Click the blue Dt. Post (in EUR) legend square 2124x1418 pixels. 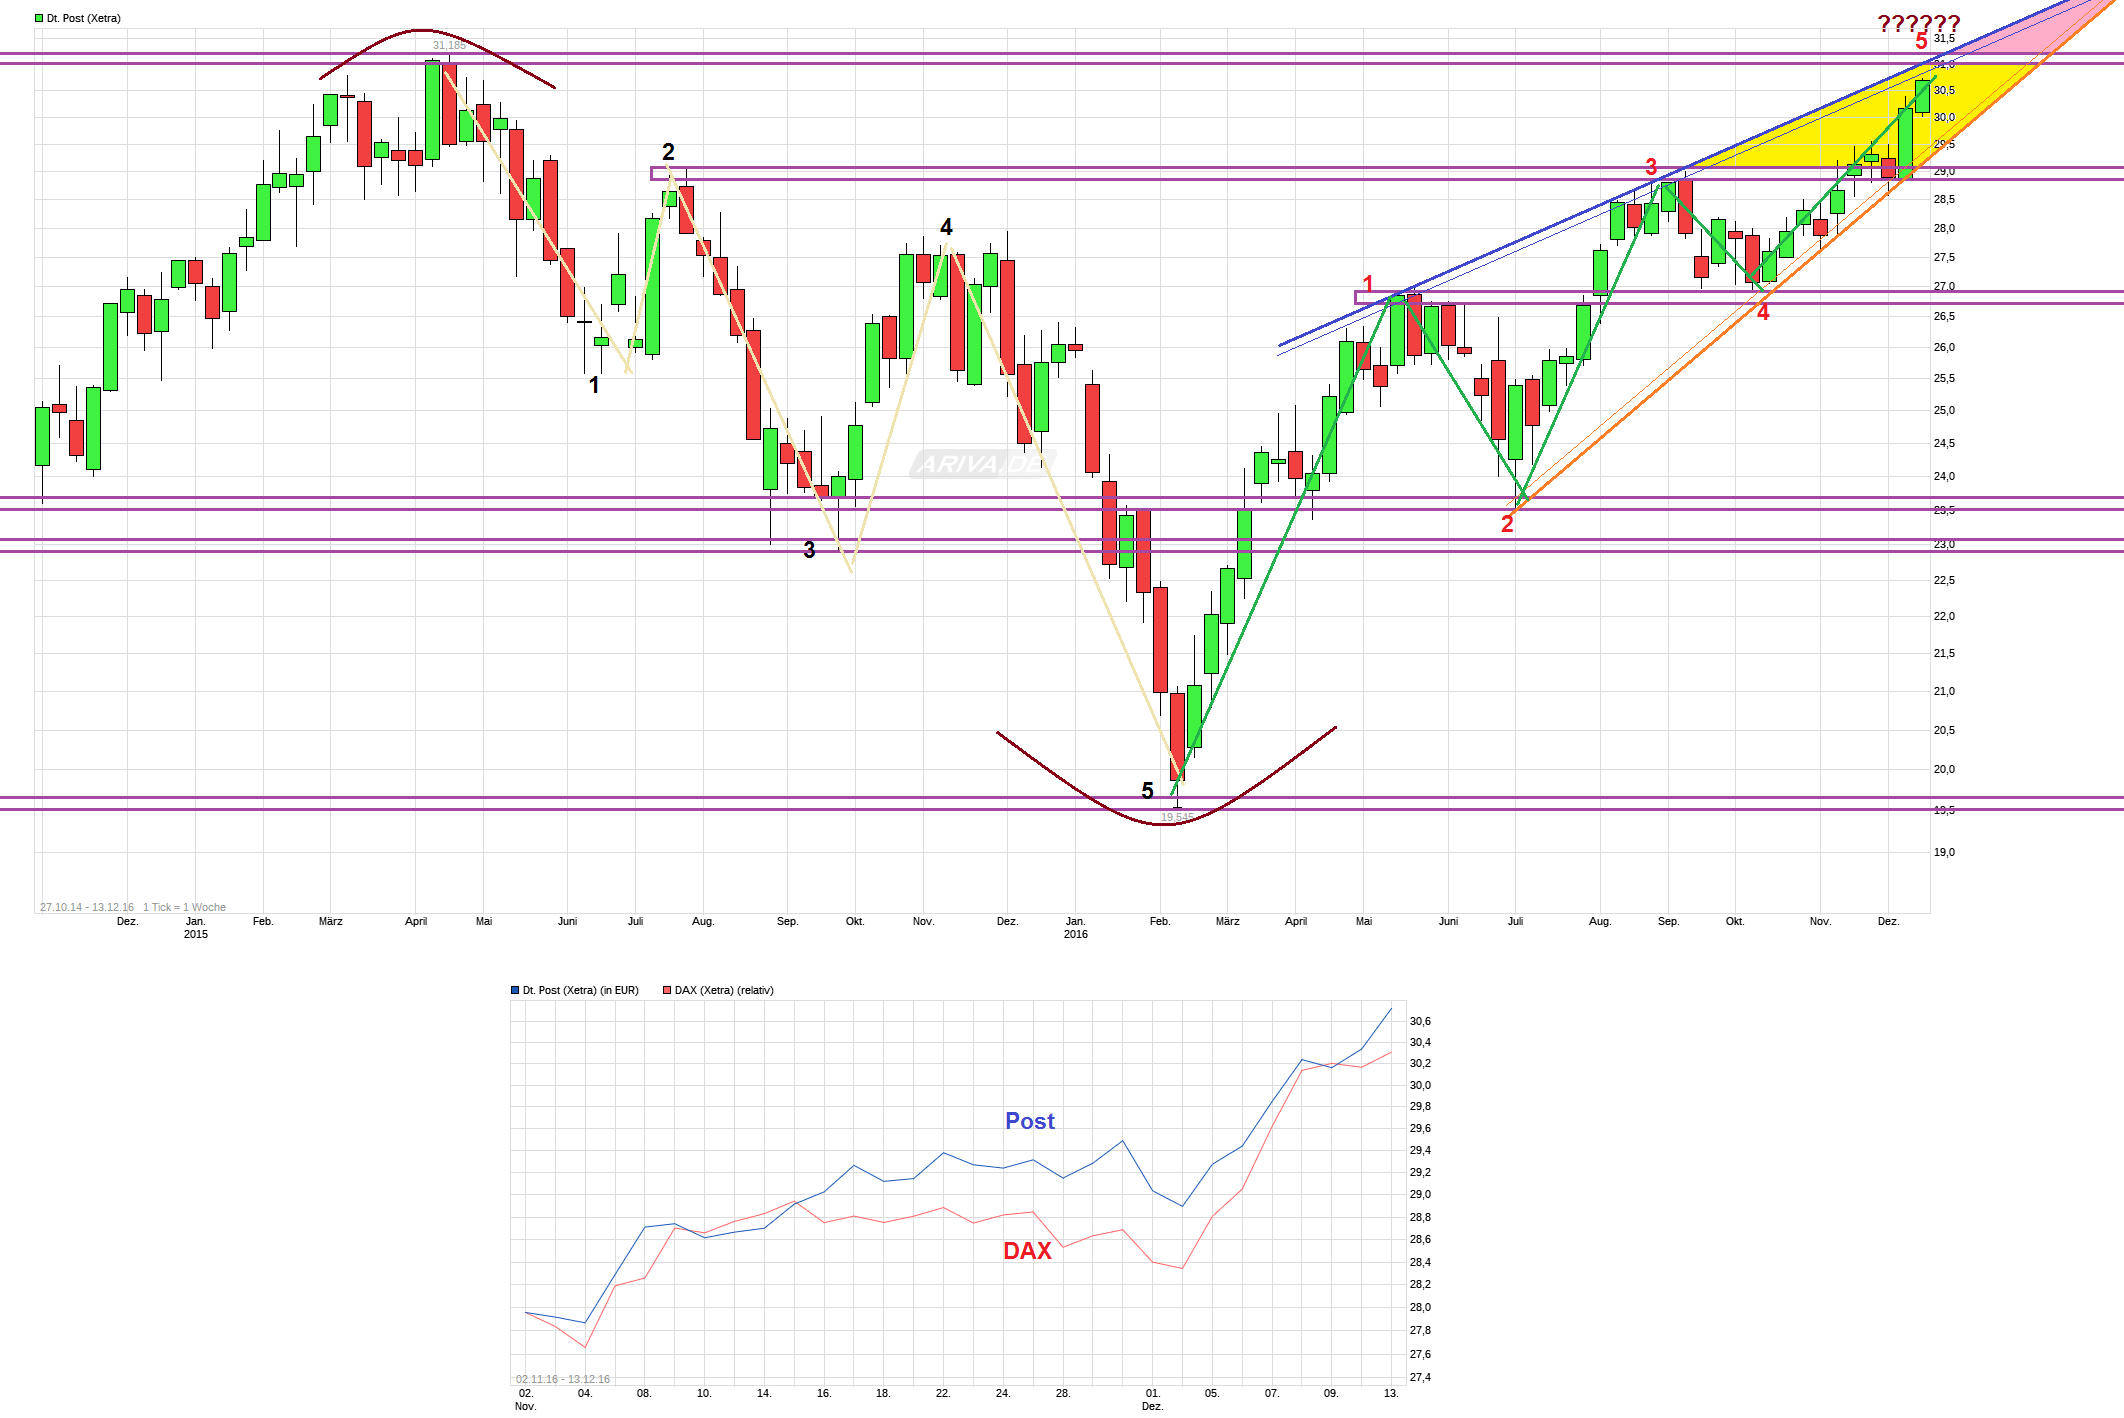point(515,990)
